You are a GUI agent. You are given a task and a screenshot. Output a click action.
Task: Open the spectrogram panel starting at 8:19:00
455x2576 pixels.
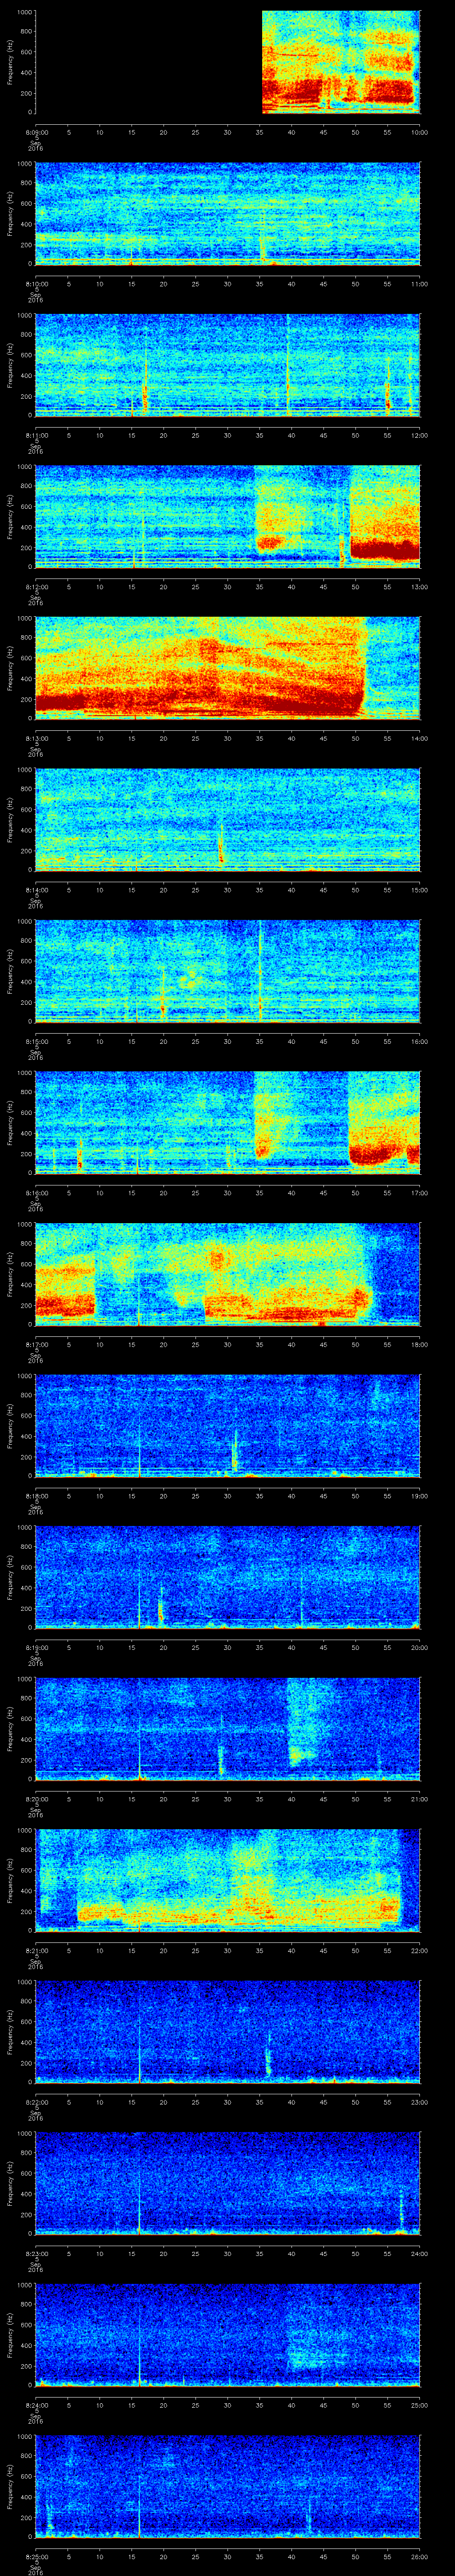[x=228, y=1577]
